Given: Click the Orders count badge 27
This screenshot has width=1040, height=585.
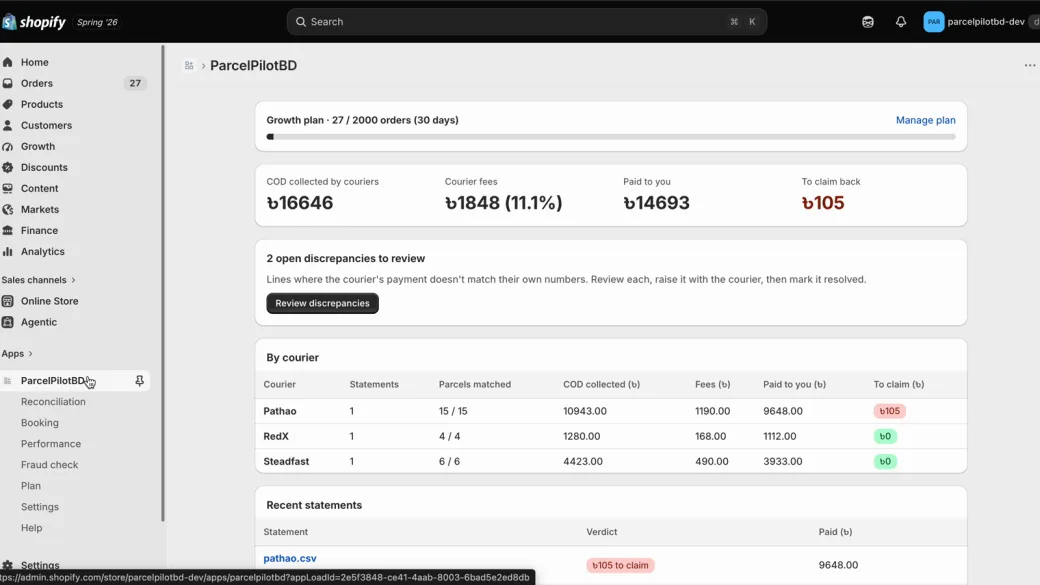Looking at the screenshot, I should tap(135, 84).
